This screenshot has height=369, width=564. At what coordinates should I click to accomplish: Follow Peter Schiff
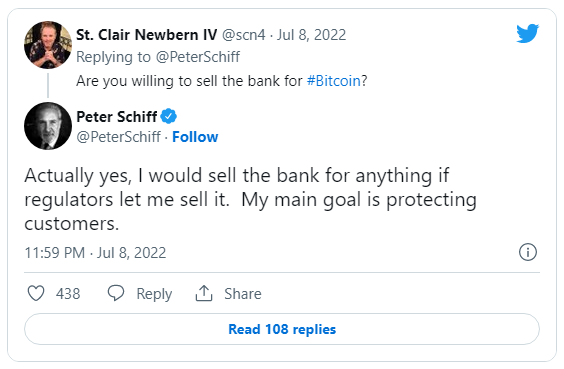(195, 137)
